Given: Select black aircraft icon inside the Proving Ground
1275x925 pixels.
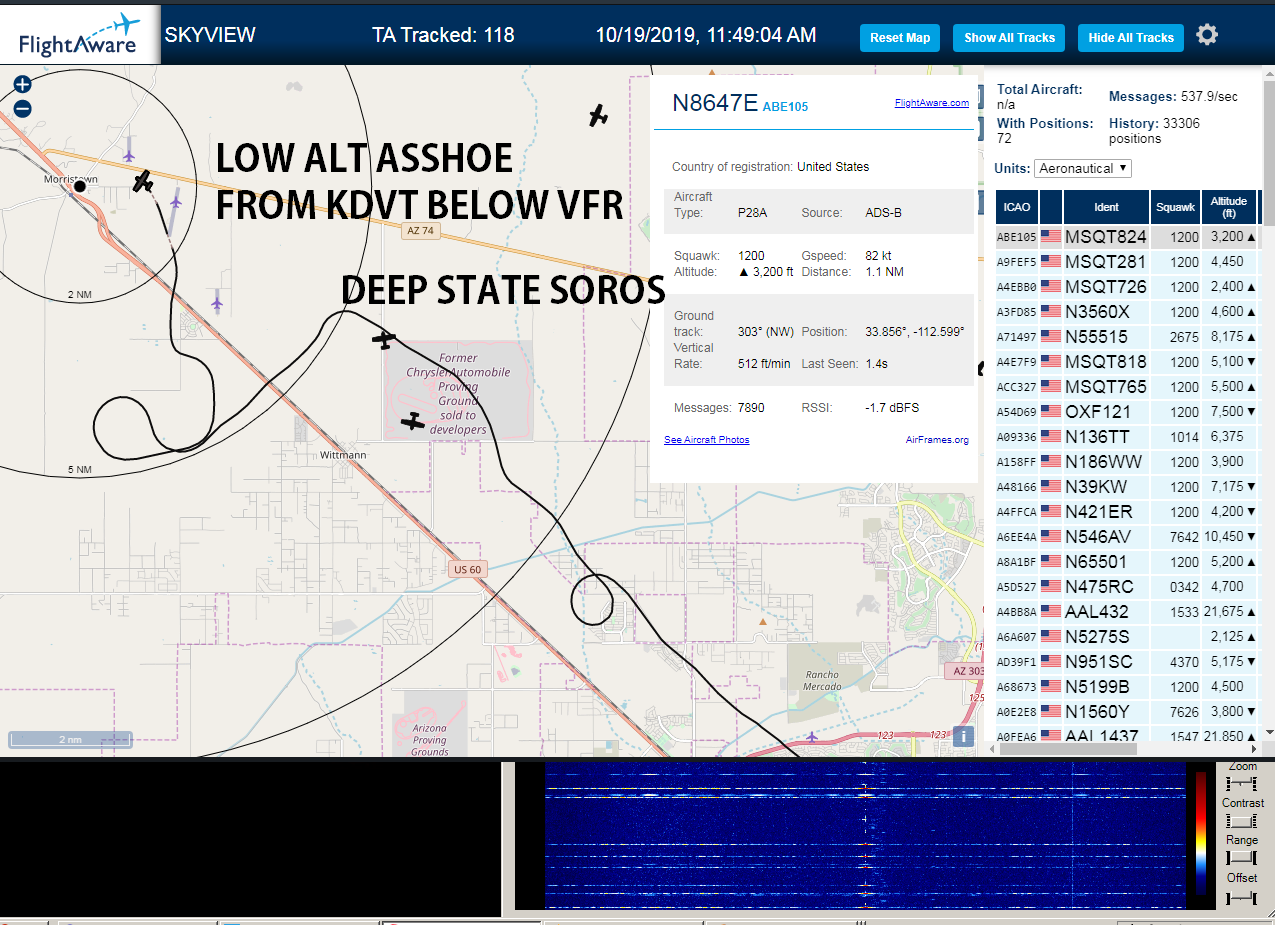Looking at the screenshot, I should coord(413,422).
